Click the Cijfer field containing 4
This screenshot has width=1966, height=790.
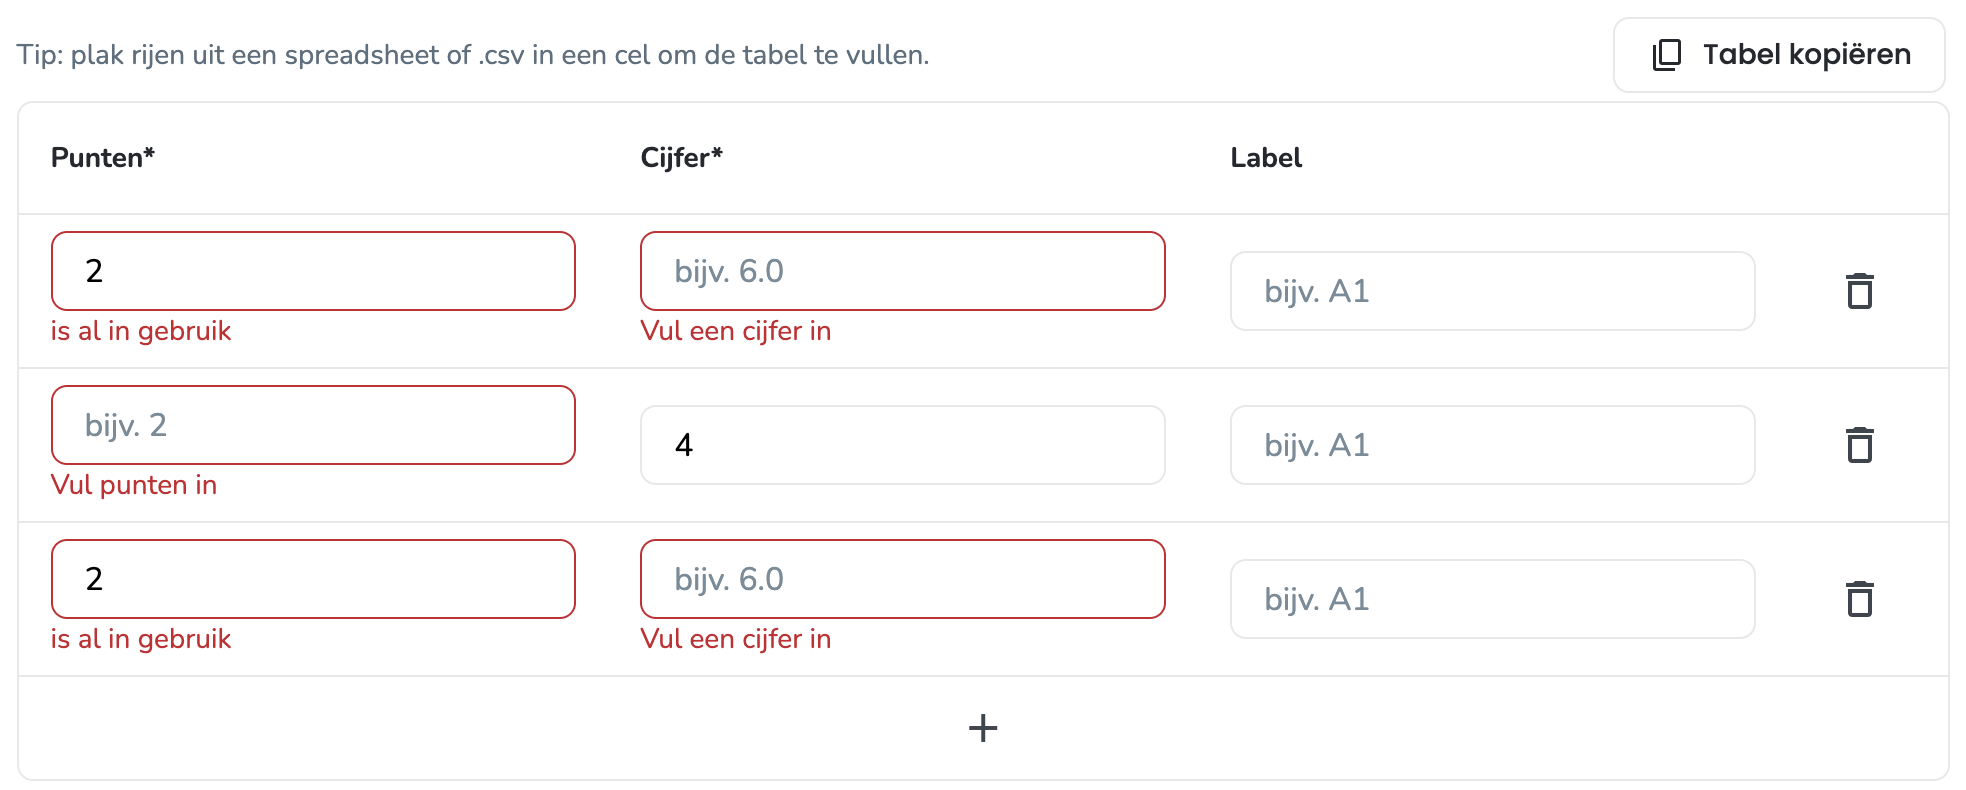tap(903, 445)
